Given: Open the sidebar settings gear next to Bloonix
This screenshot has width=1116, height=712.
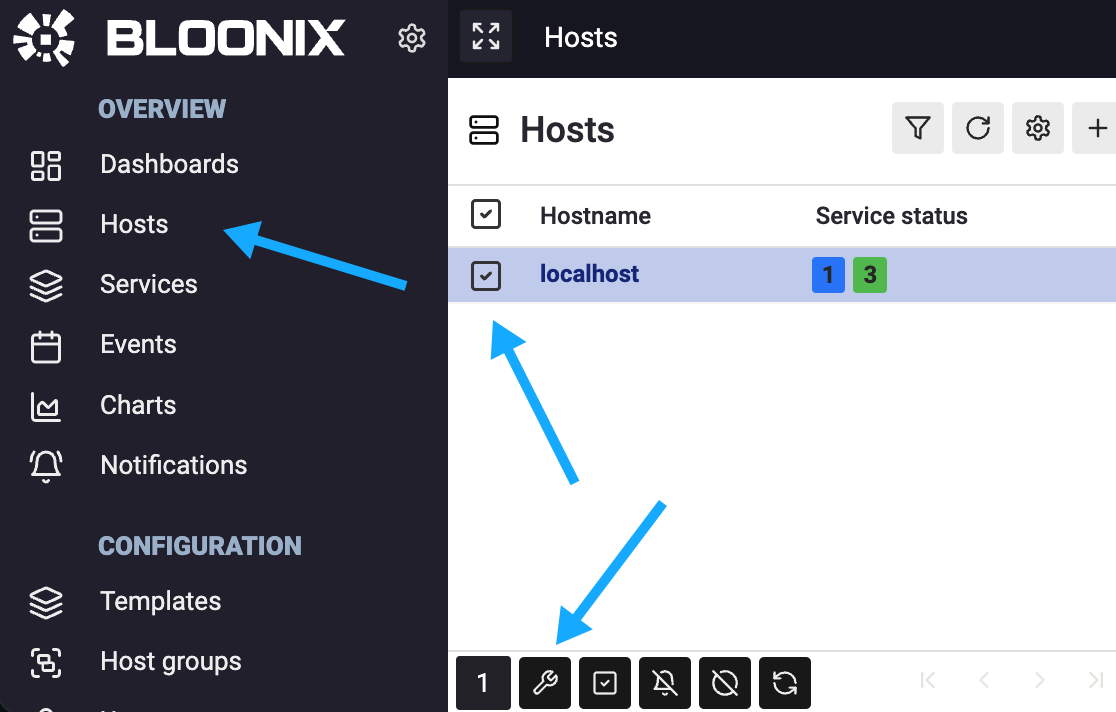Looking at the screenshot, I should click(411, 38).
